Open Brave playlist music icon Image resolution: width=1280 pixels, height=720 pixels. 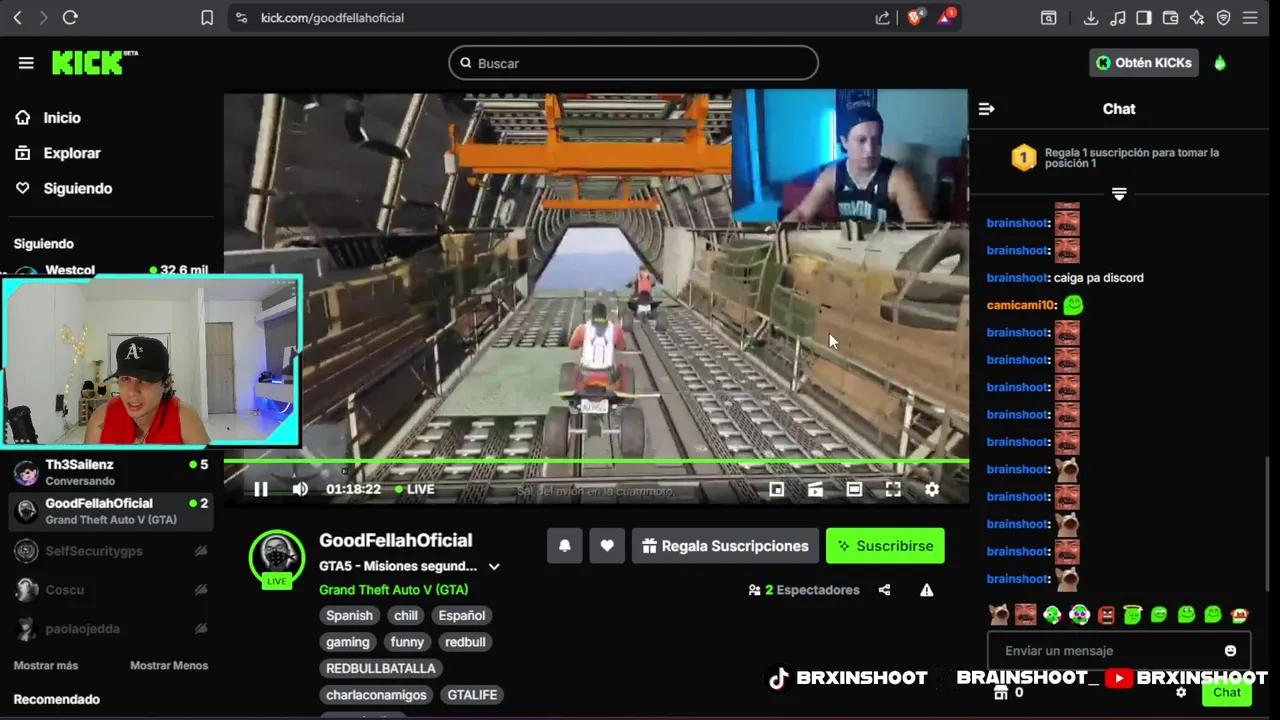point(1118,18)
